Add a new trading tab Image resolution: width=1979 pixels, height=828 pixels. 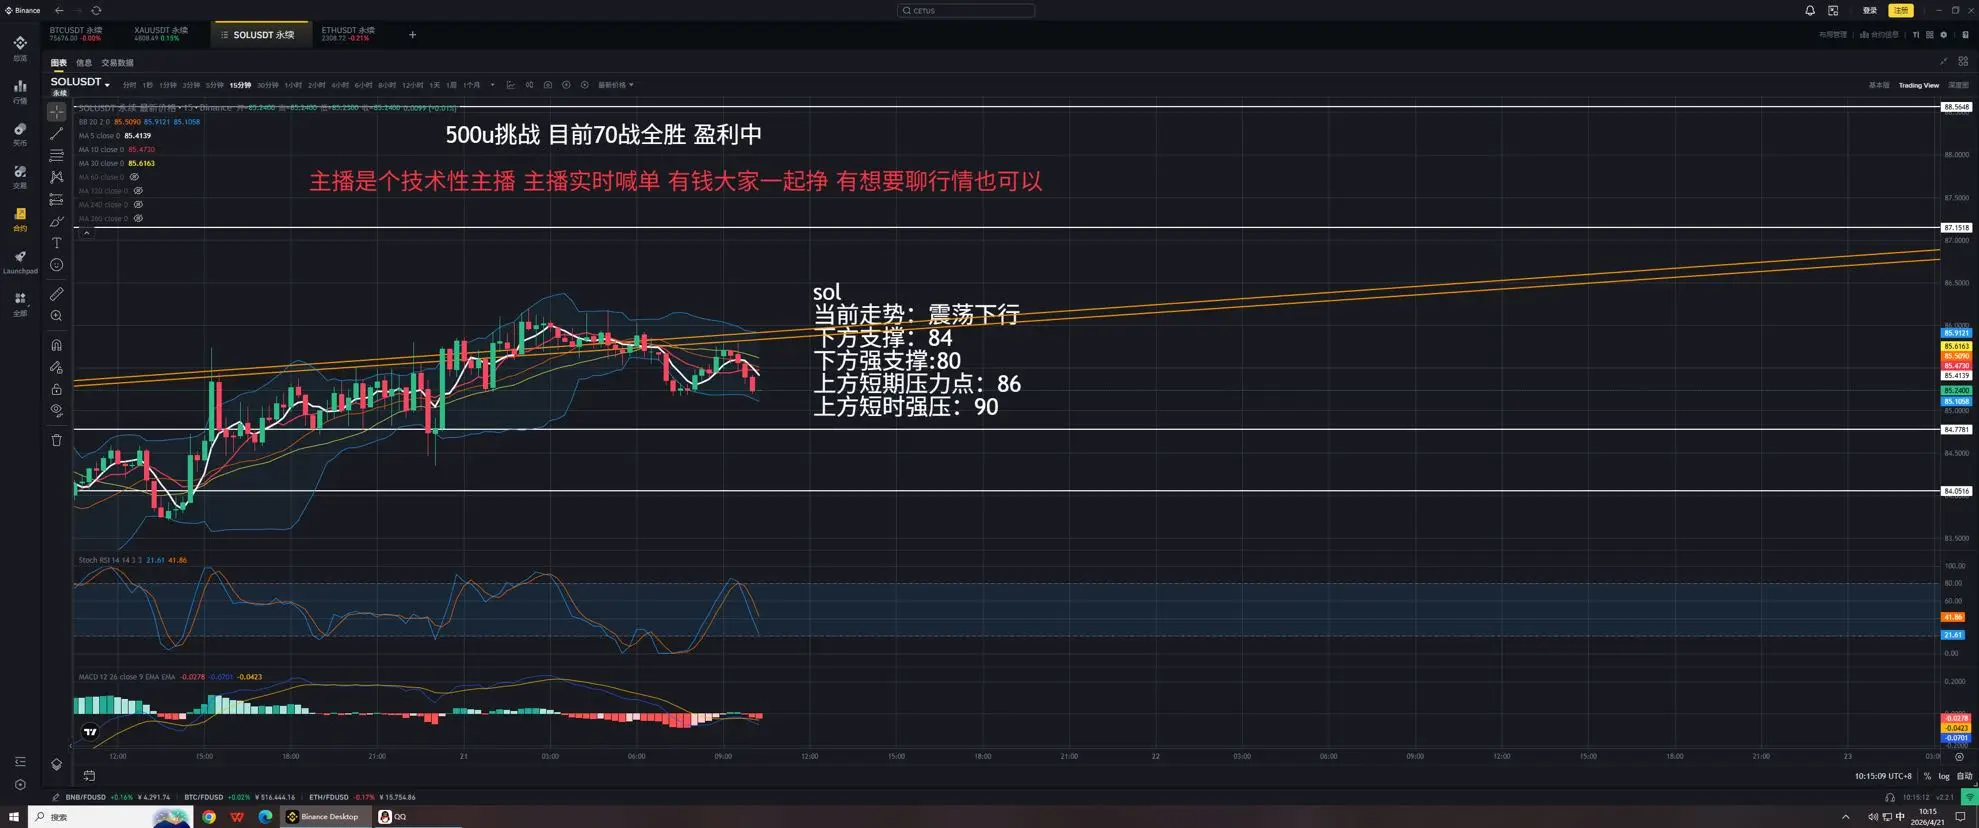coord(412,35)
